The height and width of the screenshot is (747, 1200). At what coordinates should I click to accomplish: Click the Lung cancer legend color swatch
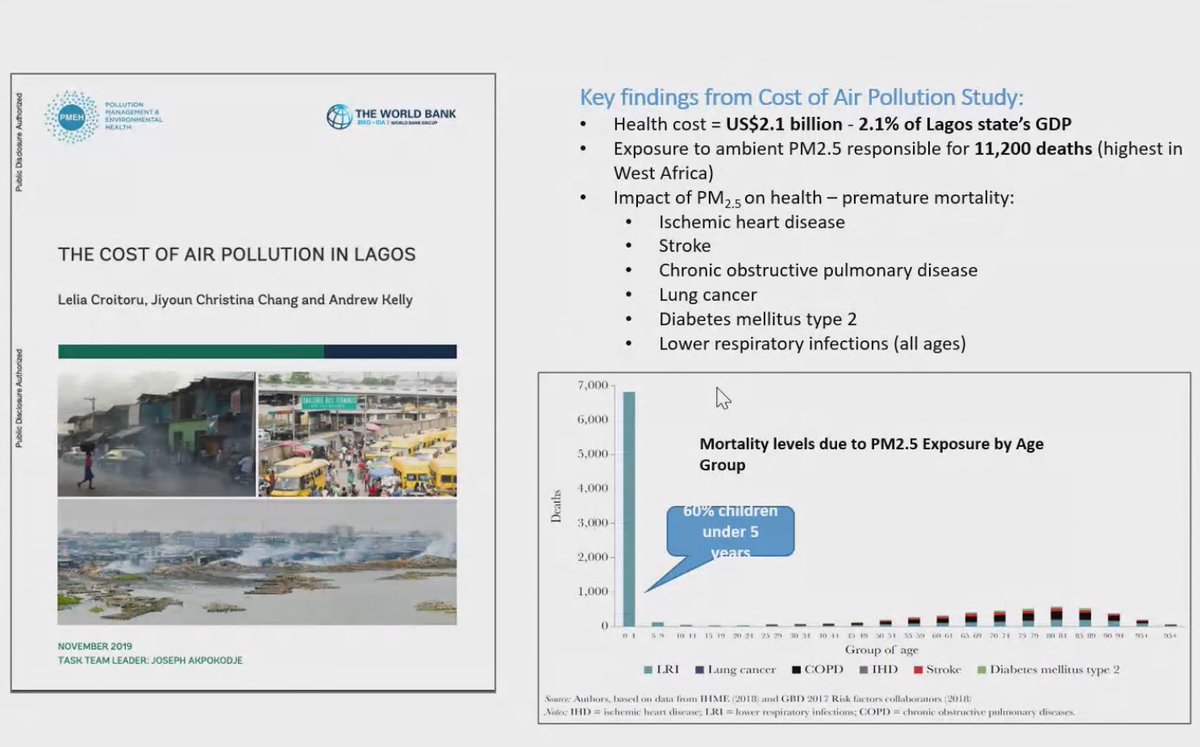(697, 669)
